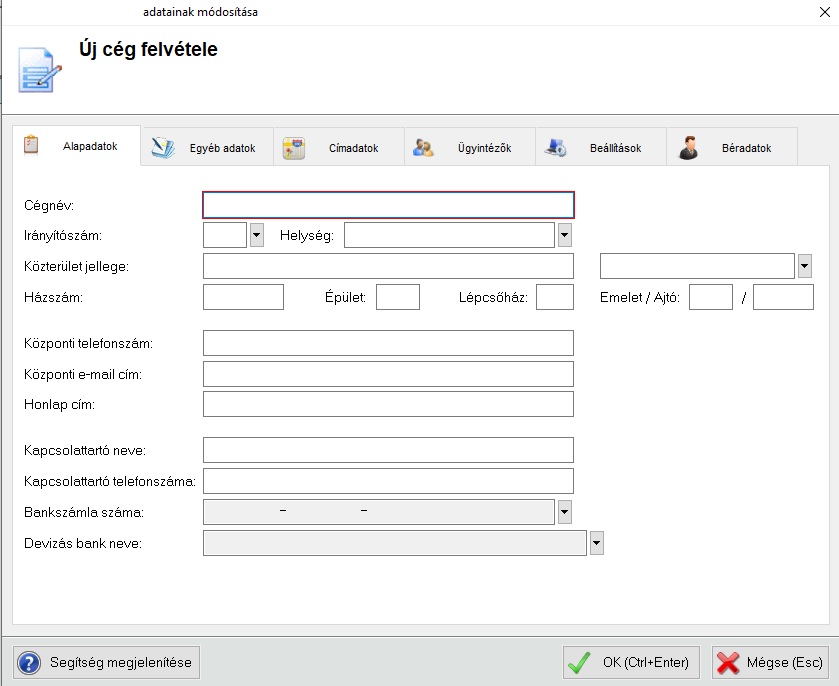This screenshot has height=686, width=839.
Task: Click the person icon on Béradatok tab
Action: (688, 148)
